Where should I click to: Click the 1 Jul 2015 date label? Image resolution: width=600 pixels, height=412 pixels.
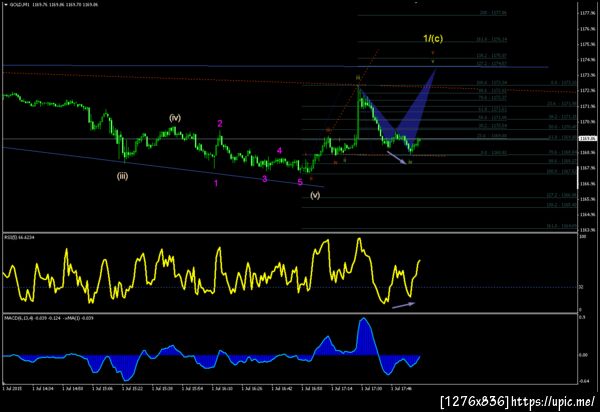[x=12, y=388]
